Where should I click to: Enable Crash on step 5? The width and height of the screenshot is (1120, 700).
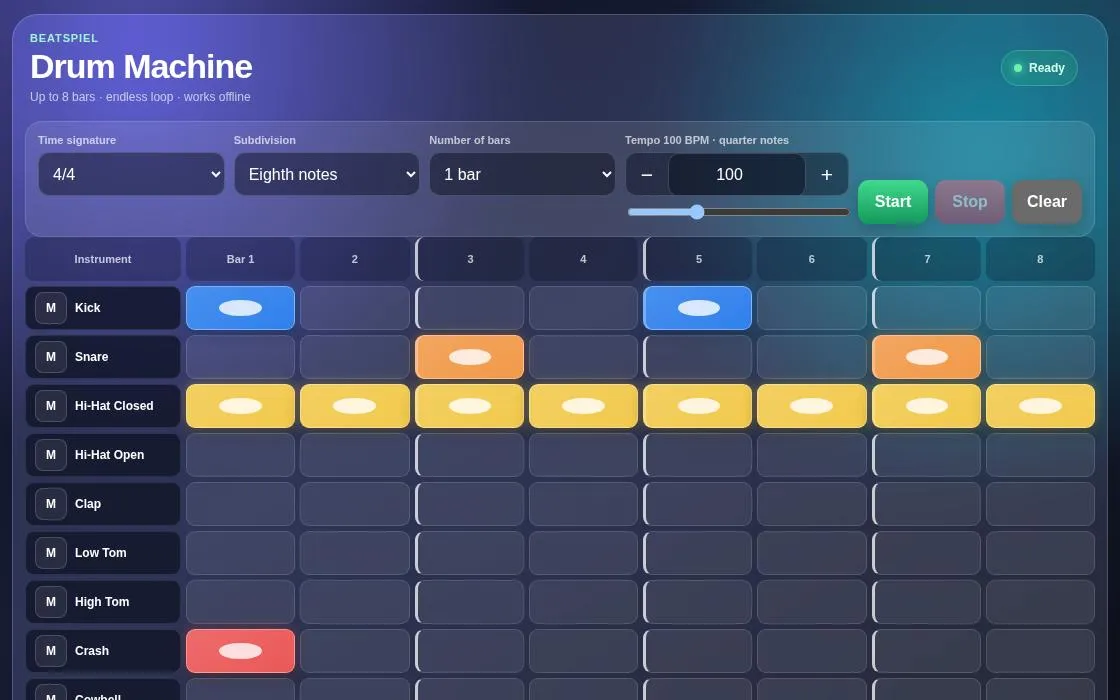coord(698,651)
